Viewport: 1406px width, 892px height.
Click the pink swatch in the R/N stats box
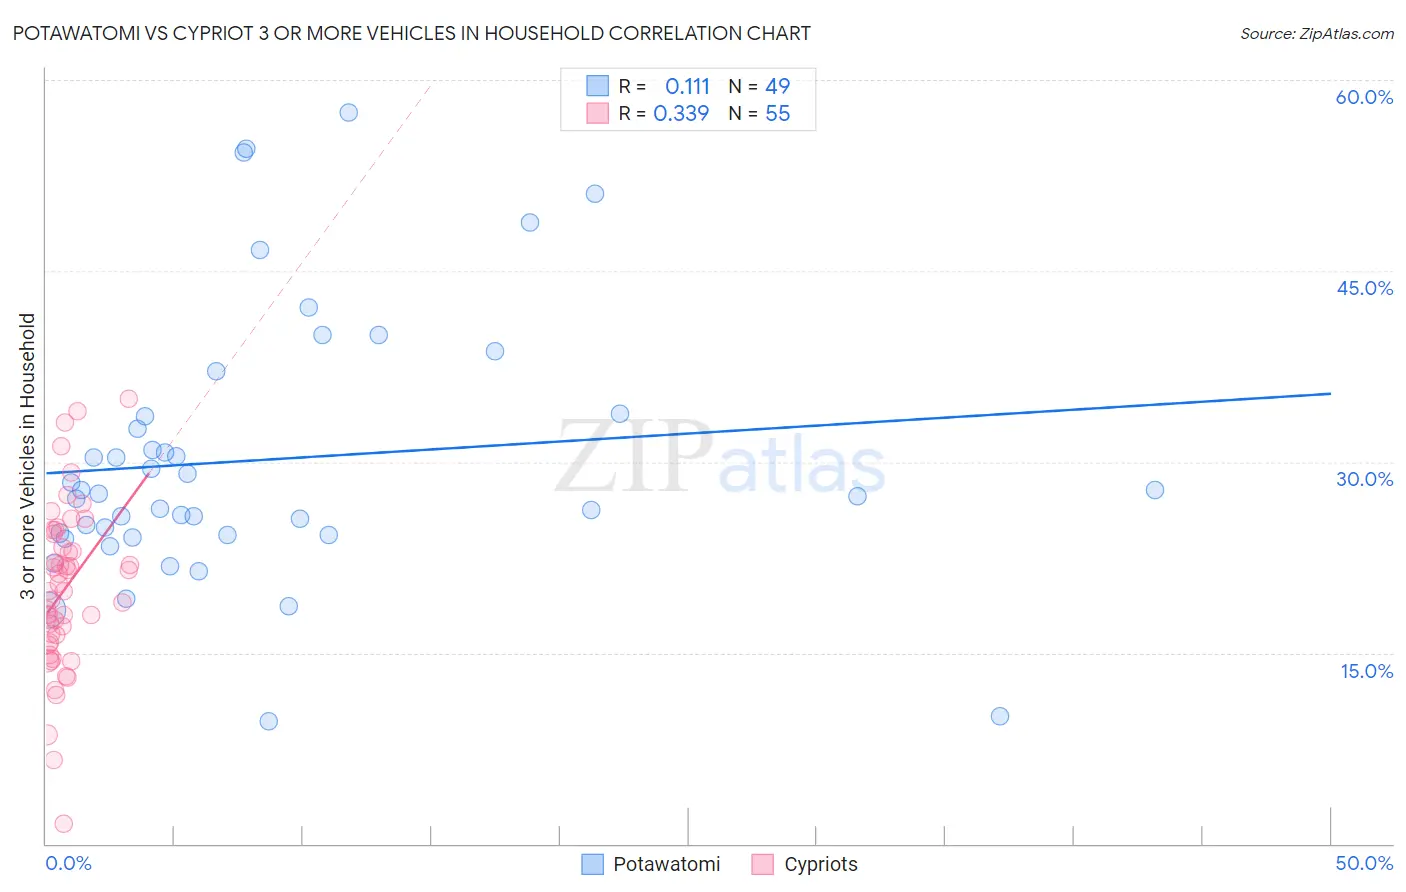597,113
